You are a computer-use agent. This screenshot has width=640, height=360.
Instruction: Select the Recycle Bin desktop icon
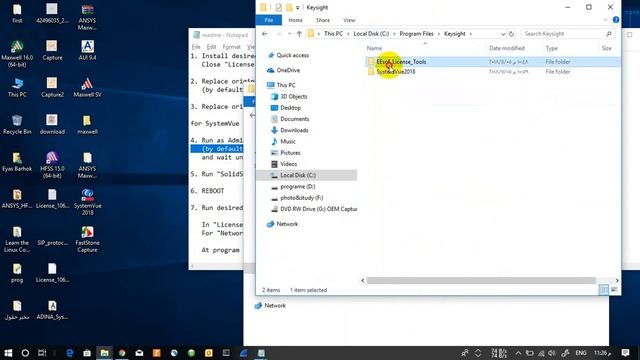click(17, 124)
